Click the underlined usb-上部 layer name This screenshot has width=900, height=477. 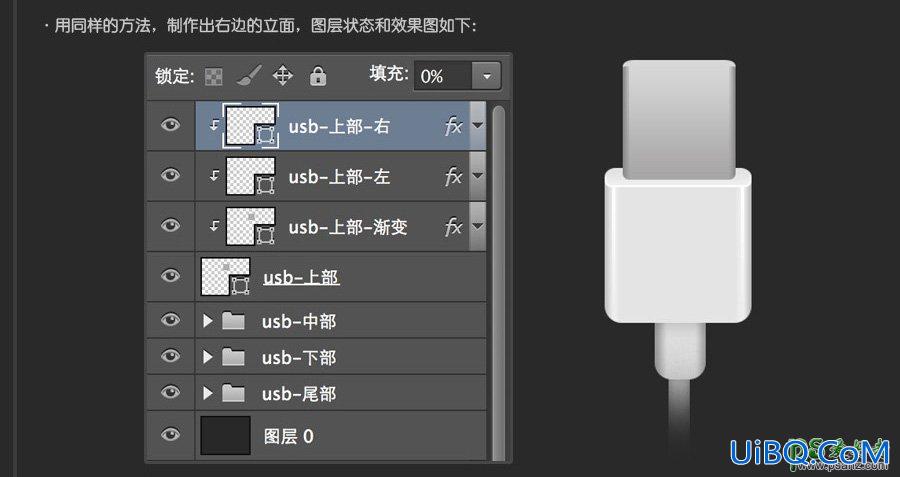[x=301, y=277]
